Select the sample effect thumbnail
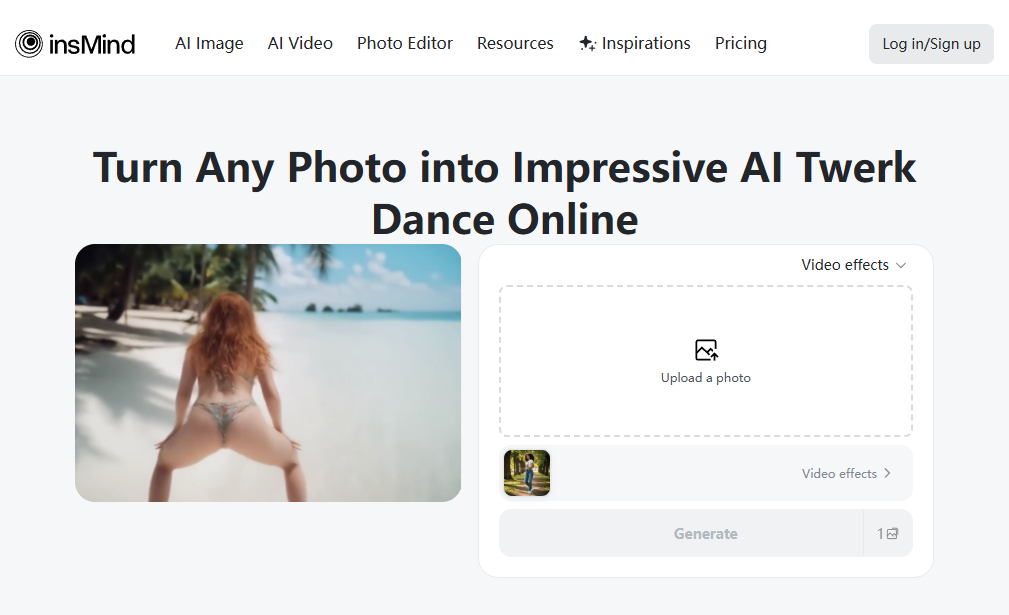Viewport: 1009px width, 615px height. (x=526, y=472)
